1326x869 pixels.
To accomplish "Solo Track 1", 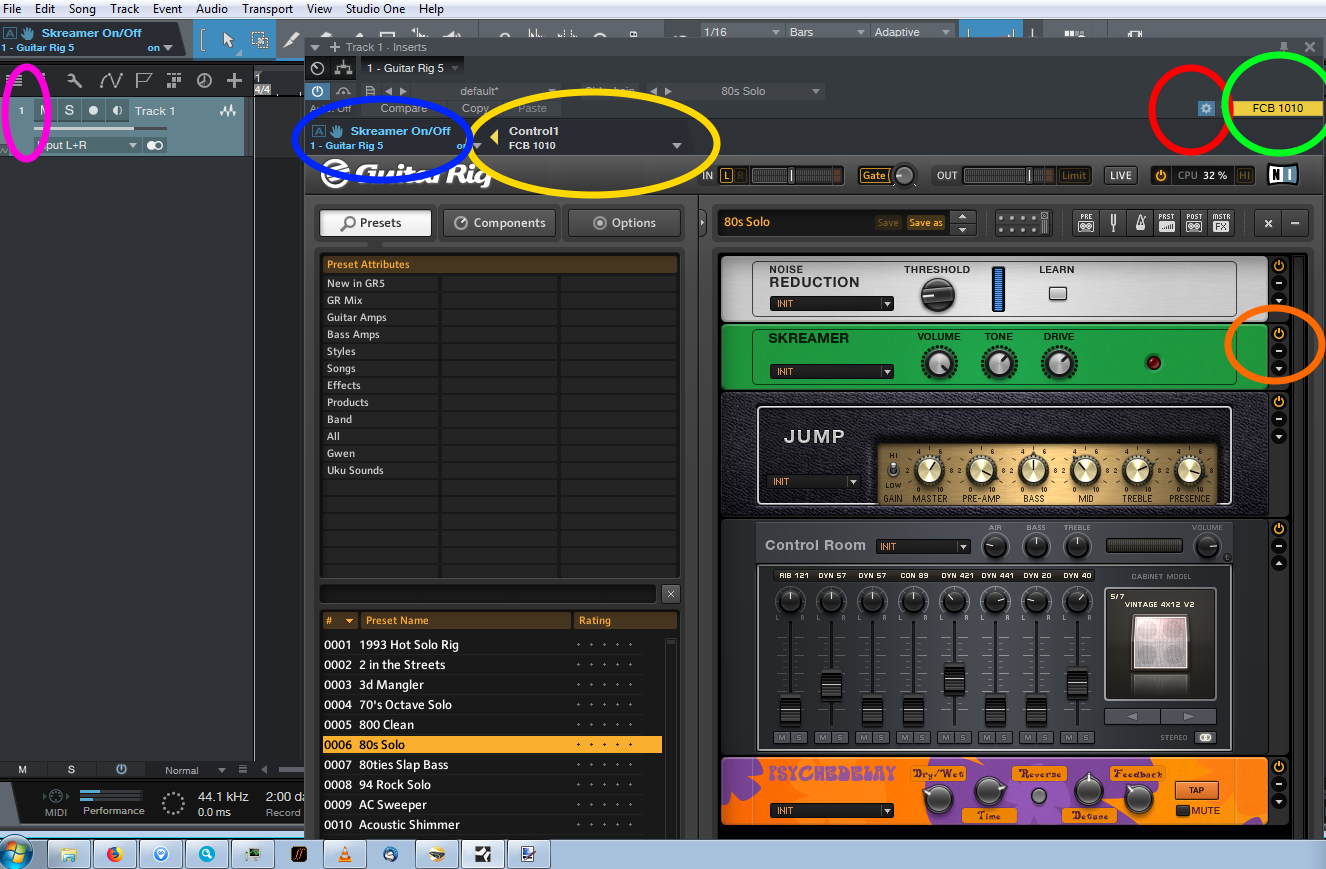I will (x=69, y=111).
